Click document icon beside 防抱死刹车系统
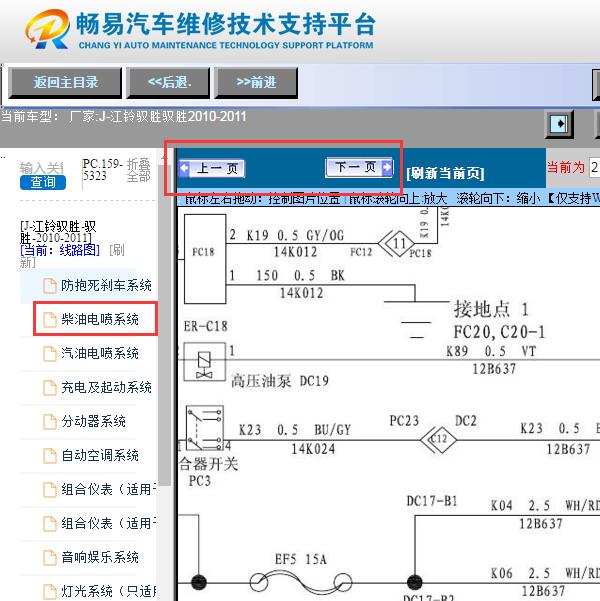Image resolution: width=600 pixels, height=601 pixels. click(x=50, y=286)
